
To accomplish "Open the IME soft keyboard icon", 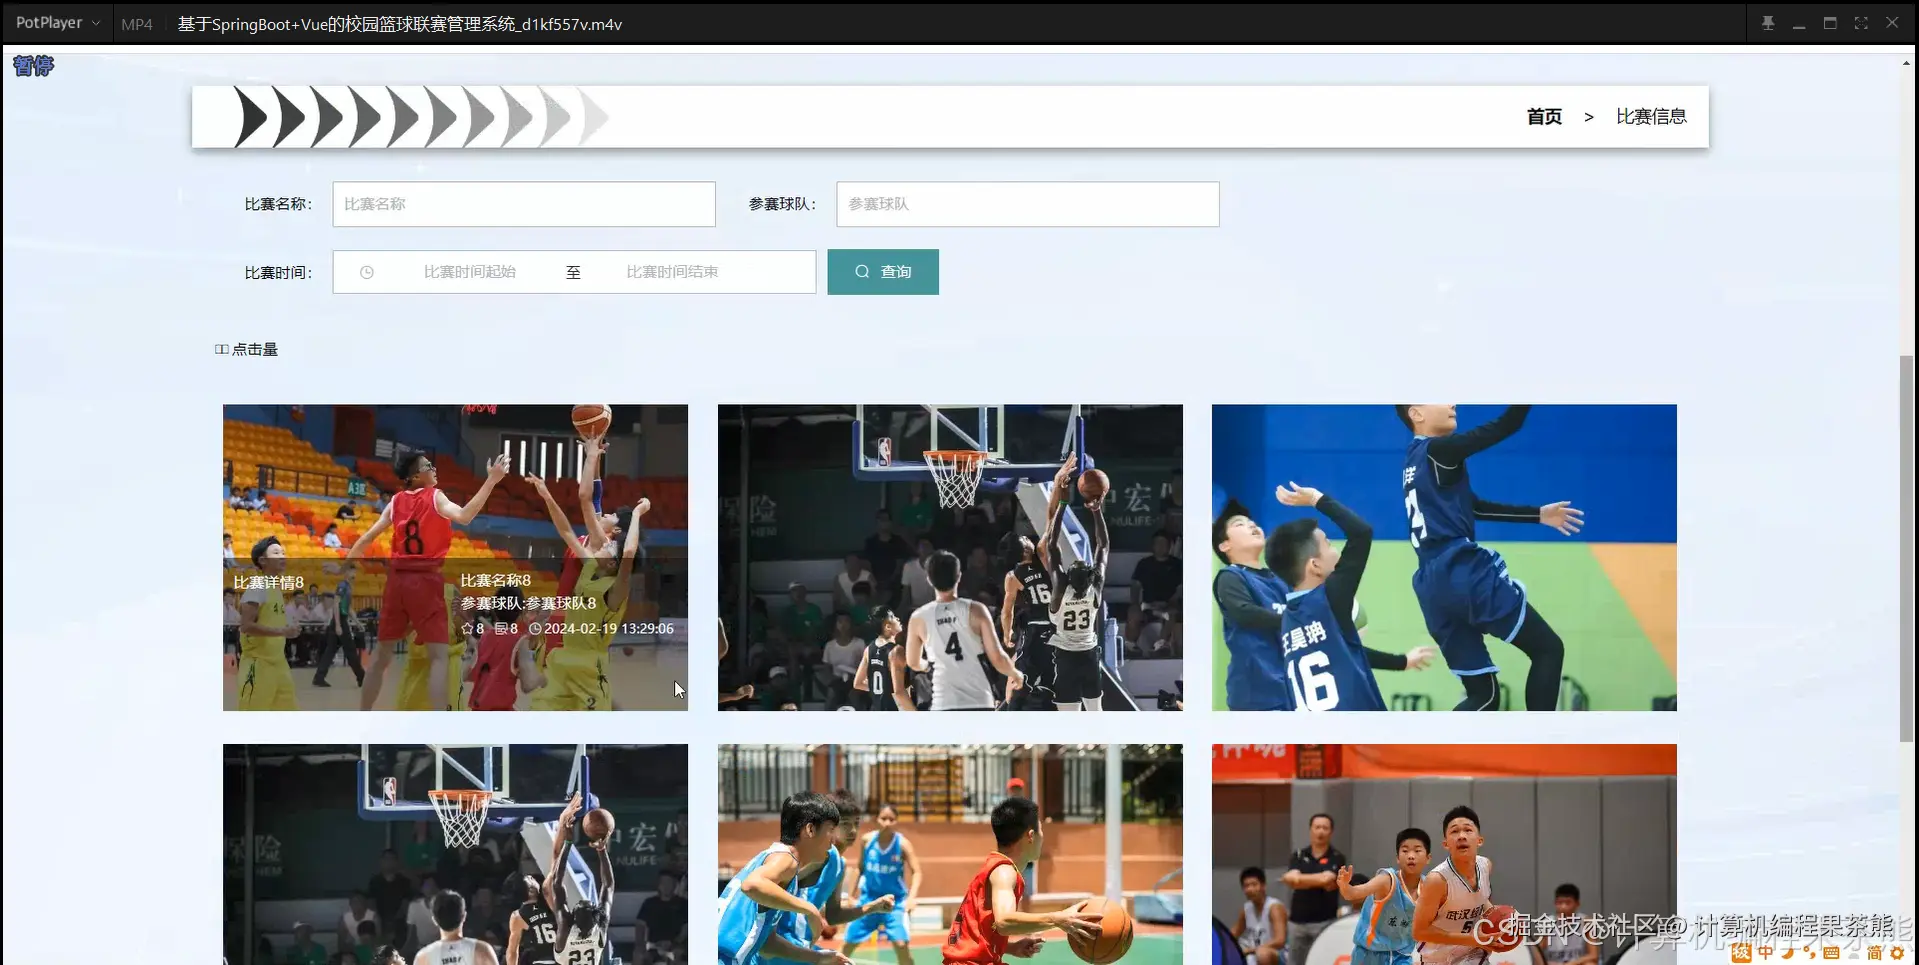I will point(1831,953).
